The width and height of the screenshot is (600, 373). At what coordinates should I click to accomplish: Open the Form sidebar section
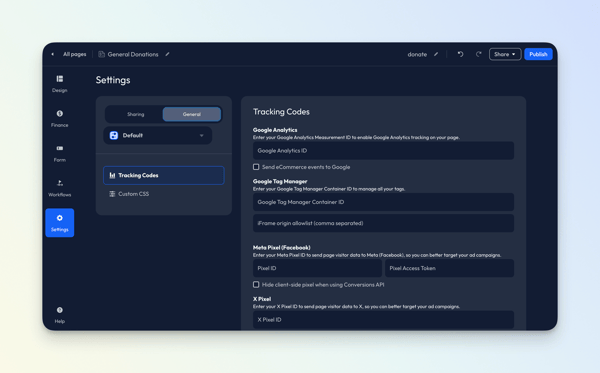point(59,153)
